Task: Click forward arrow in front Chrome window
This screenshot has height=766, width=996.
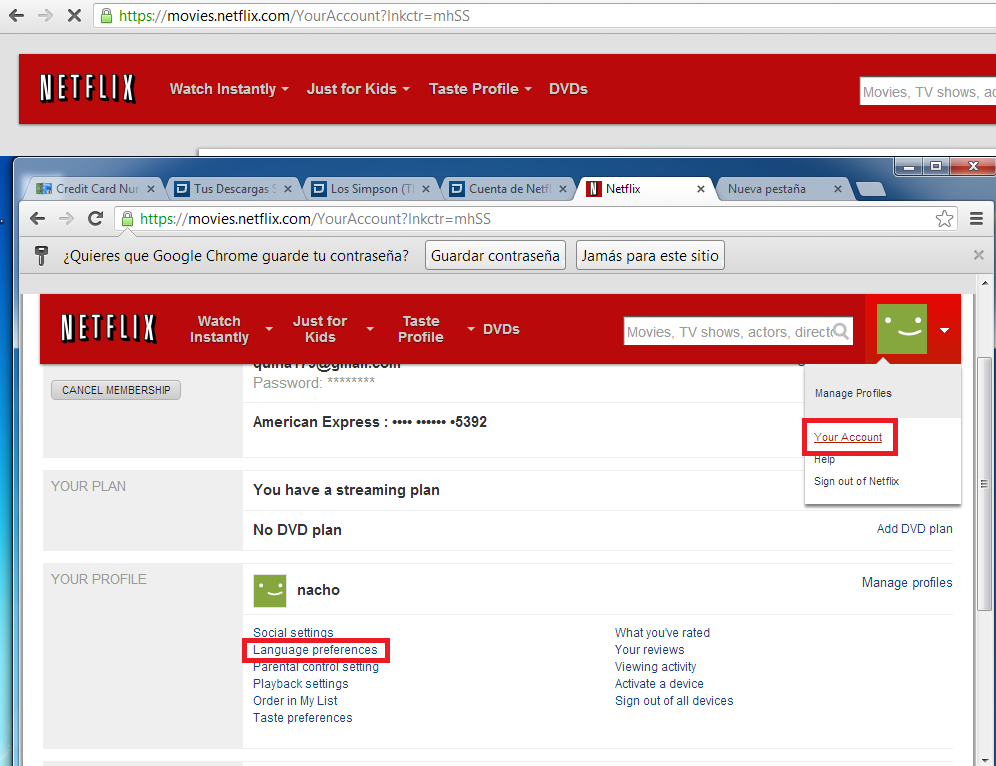Action: [x=66, y=219]
